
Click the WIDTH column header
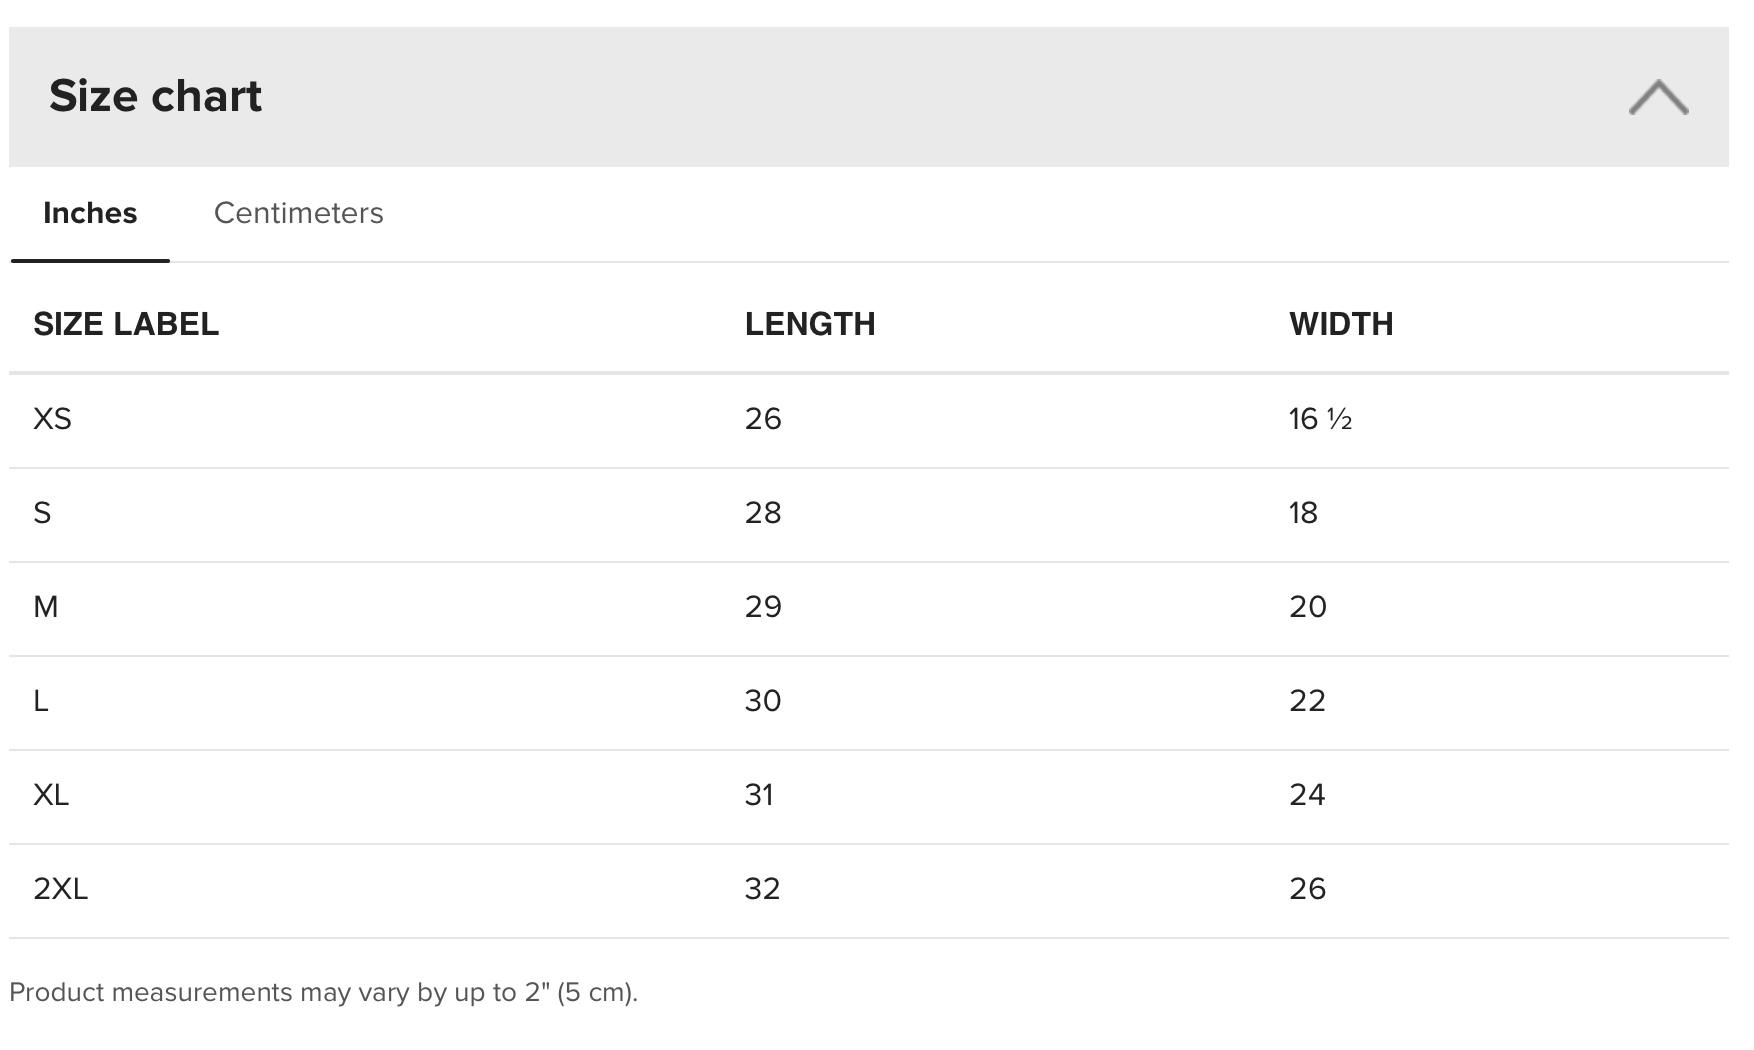pos(1341,324)
